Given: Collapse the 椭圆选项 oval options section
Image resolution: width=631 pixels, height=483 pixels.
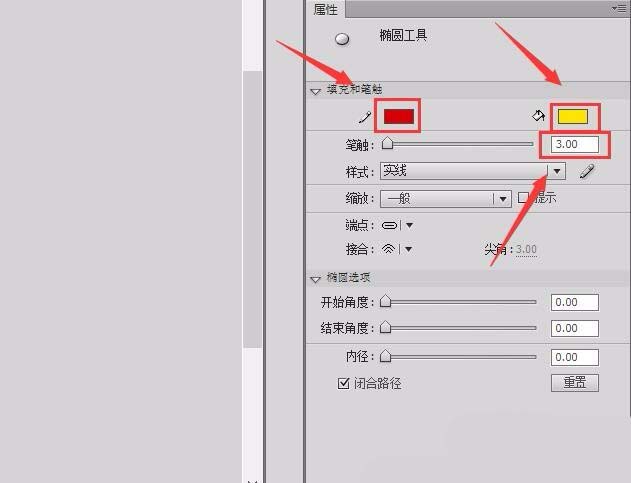Looking at the screenshot, I should (316, 279).
